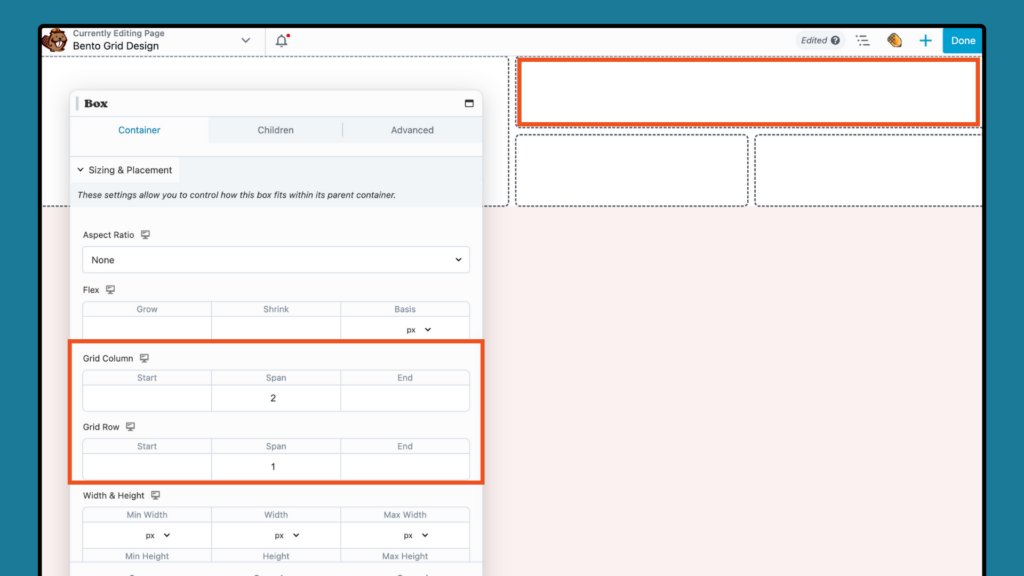
Task: Switch to the Advanced tab
Action: [x=411, y=129]
